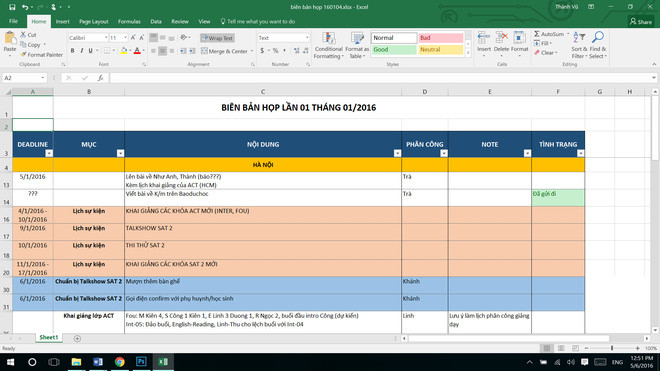Image resolution: width=660 pixels, height=371 pixels.
Task: Open Photoshop from the taskbar
Action: pos(141,362)
